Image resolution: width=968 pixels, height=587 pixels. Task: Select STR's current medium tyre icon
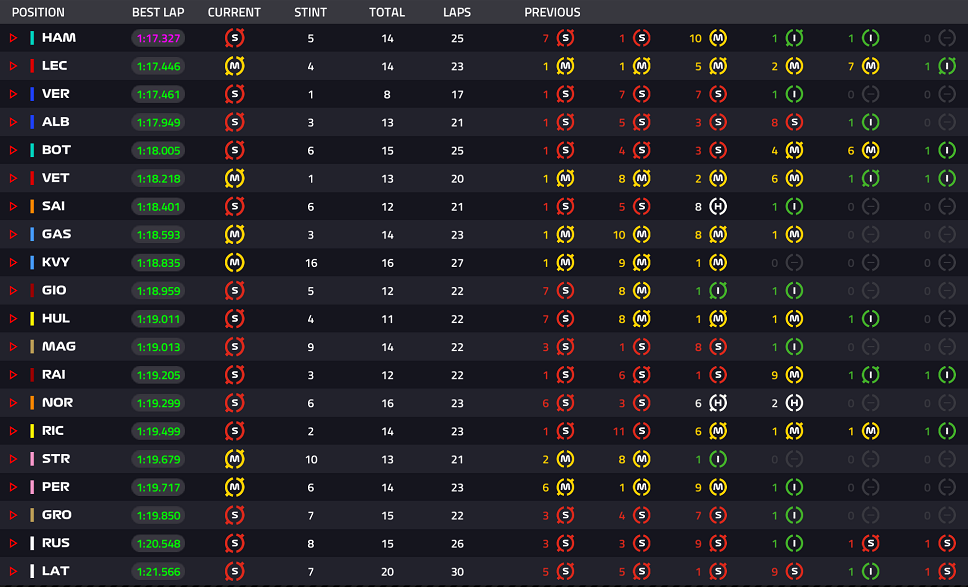235,459
